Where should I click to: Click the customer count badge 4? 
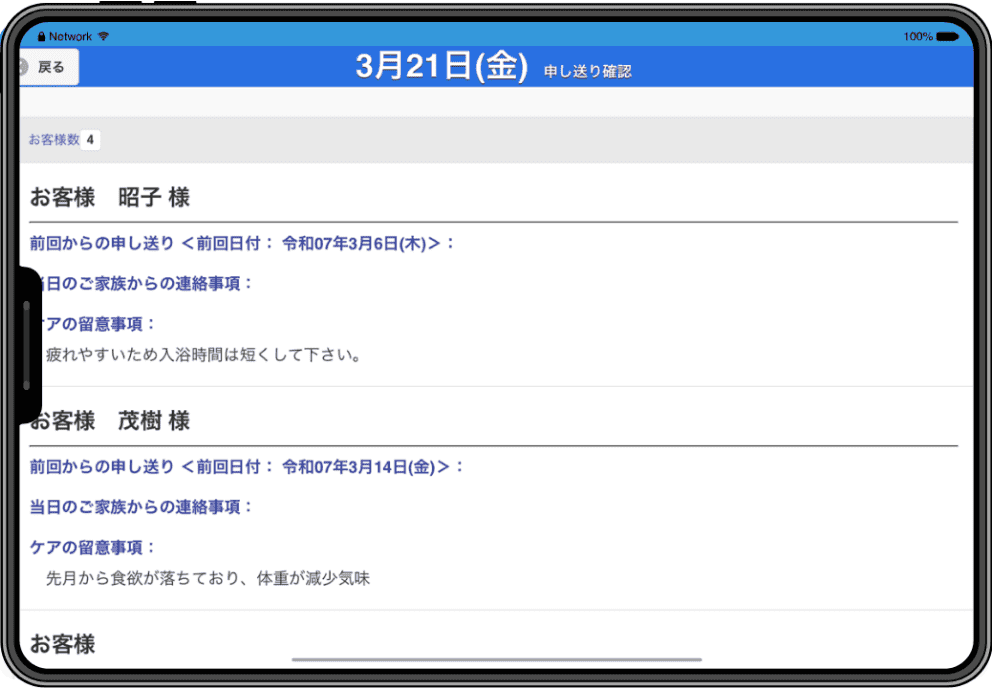[x=90, y=139]
